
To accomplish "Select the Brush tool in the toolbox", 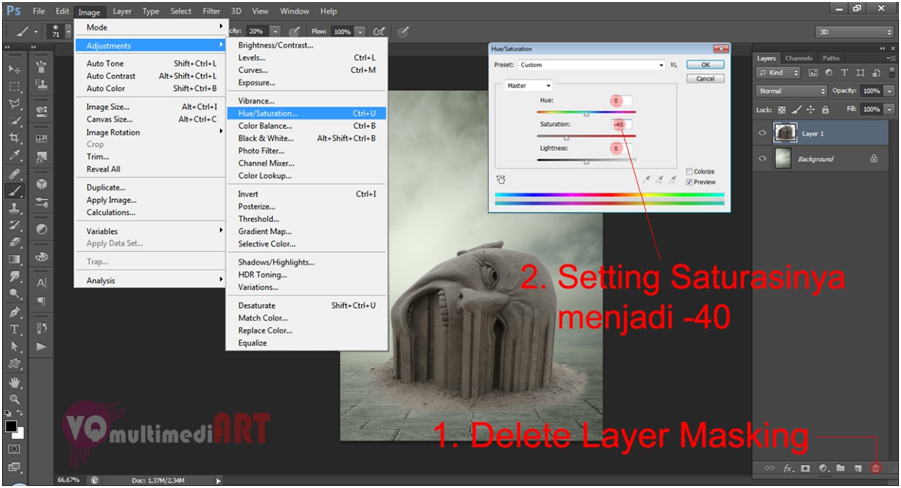I will 14,191.
